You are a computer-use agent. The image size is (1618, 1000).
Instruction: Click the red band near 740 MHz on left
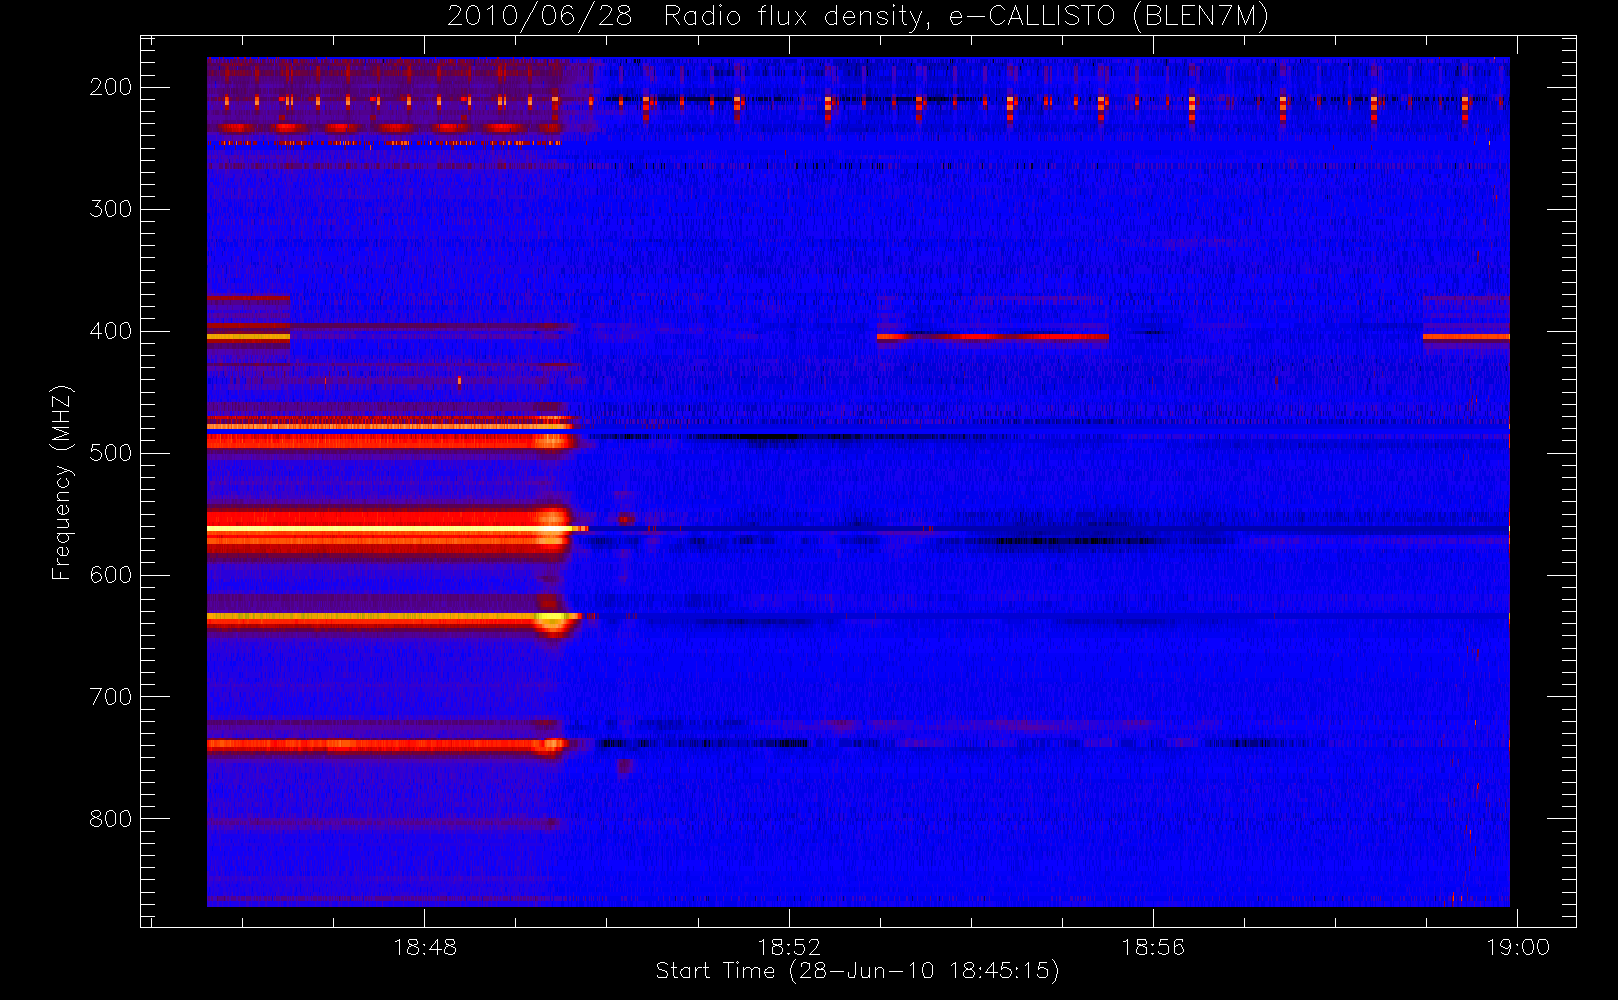pyautogui.click(x=387, y=744)
